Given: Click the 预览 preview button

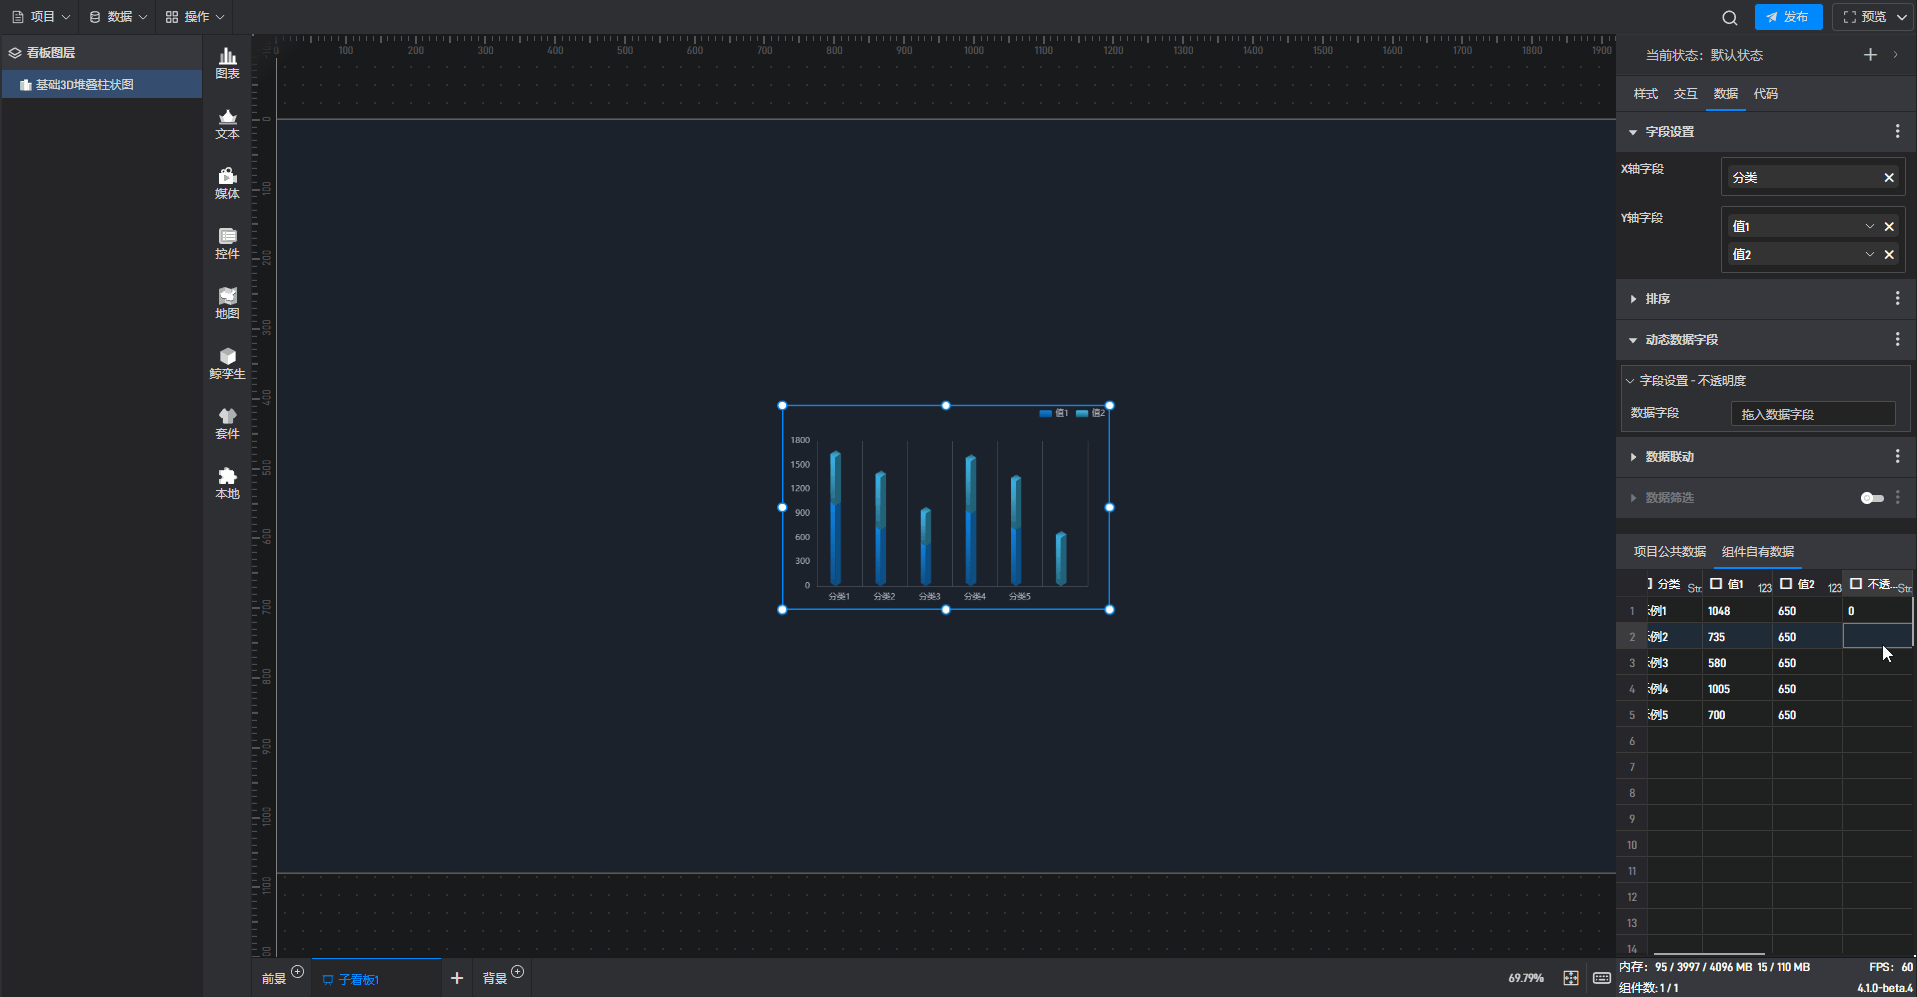Looking at the screenshot, I should pyautogui.click(x=1865, y=17).
